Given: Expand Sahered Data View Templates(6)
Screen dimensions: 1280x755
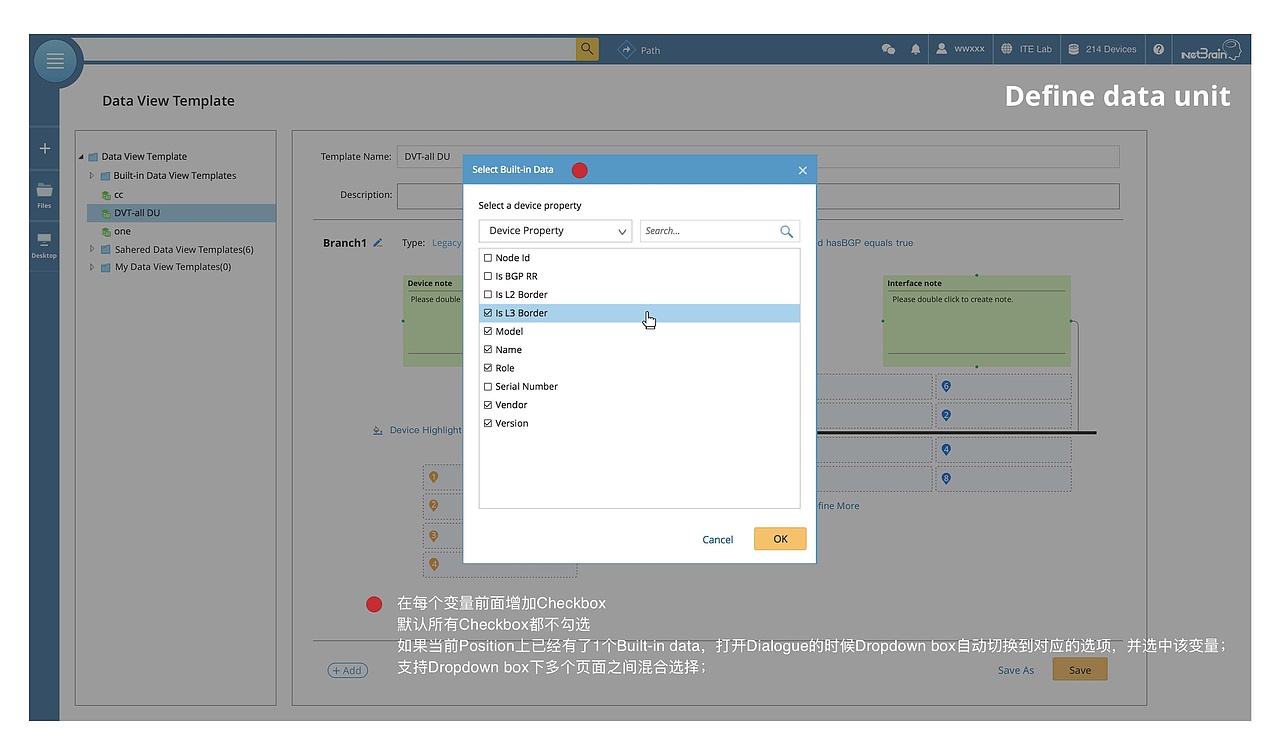Looking at the screenshot, I should [x=91, y=249].
